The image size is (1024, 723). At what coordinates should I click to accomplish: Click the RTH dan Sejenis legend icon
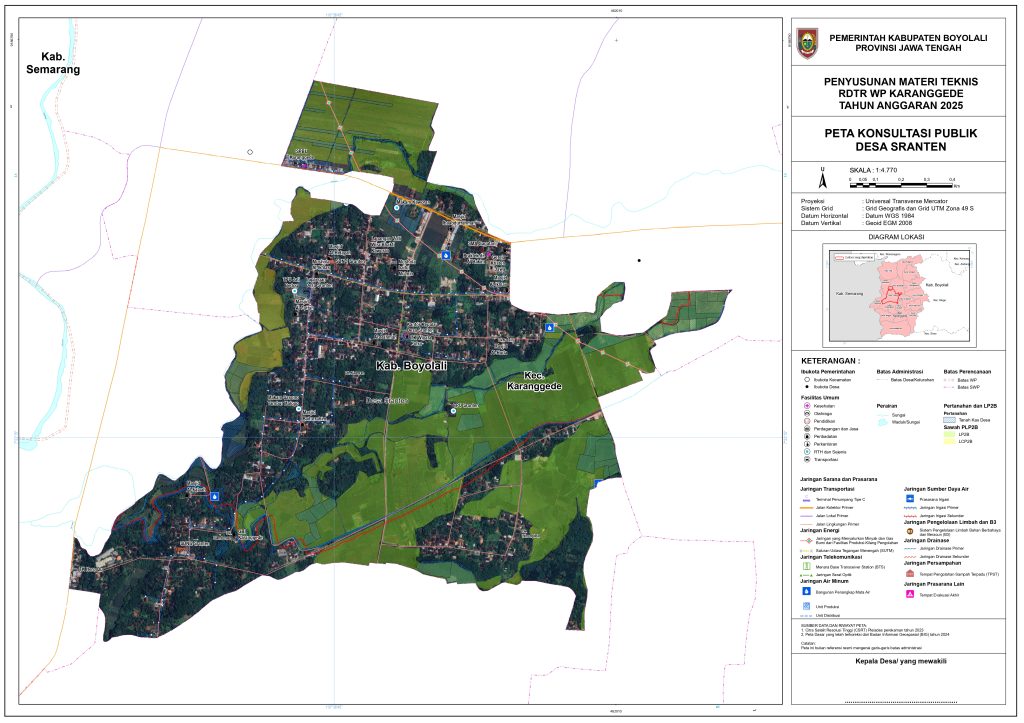point(807,451)
